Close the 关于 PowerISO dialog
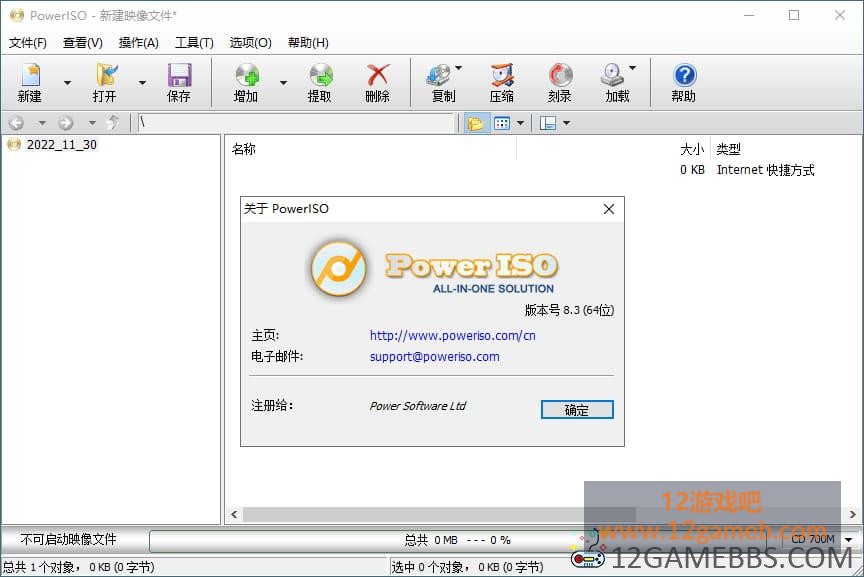The image size is (864, 577). [609, 209]
